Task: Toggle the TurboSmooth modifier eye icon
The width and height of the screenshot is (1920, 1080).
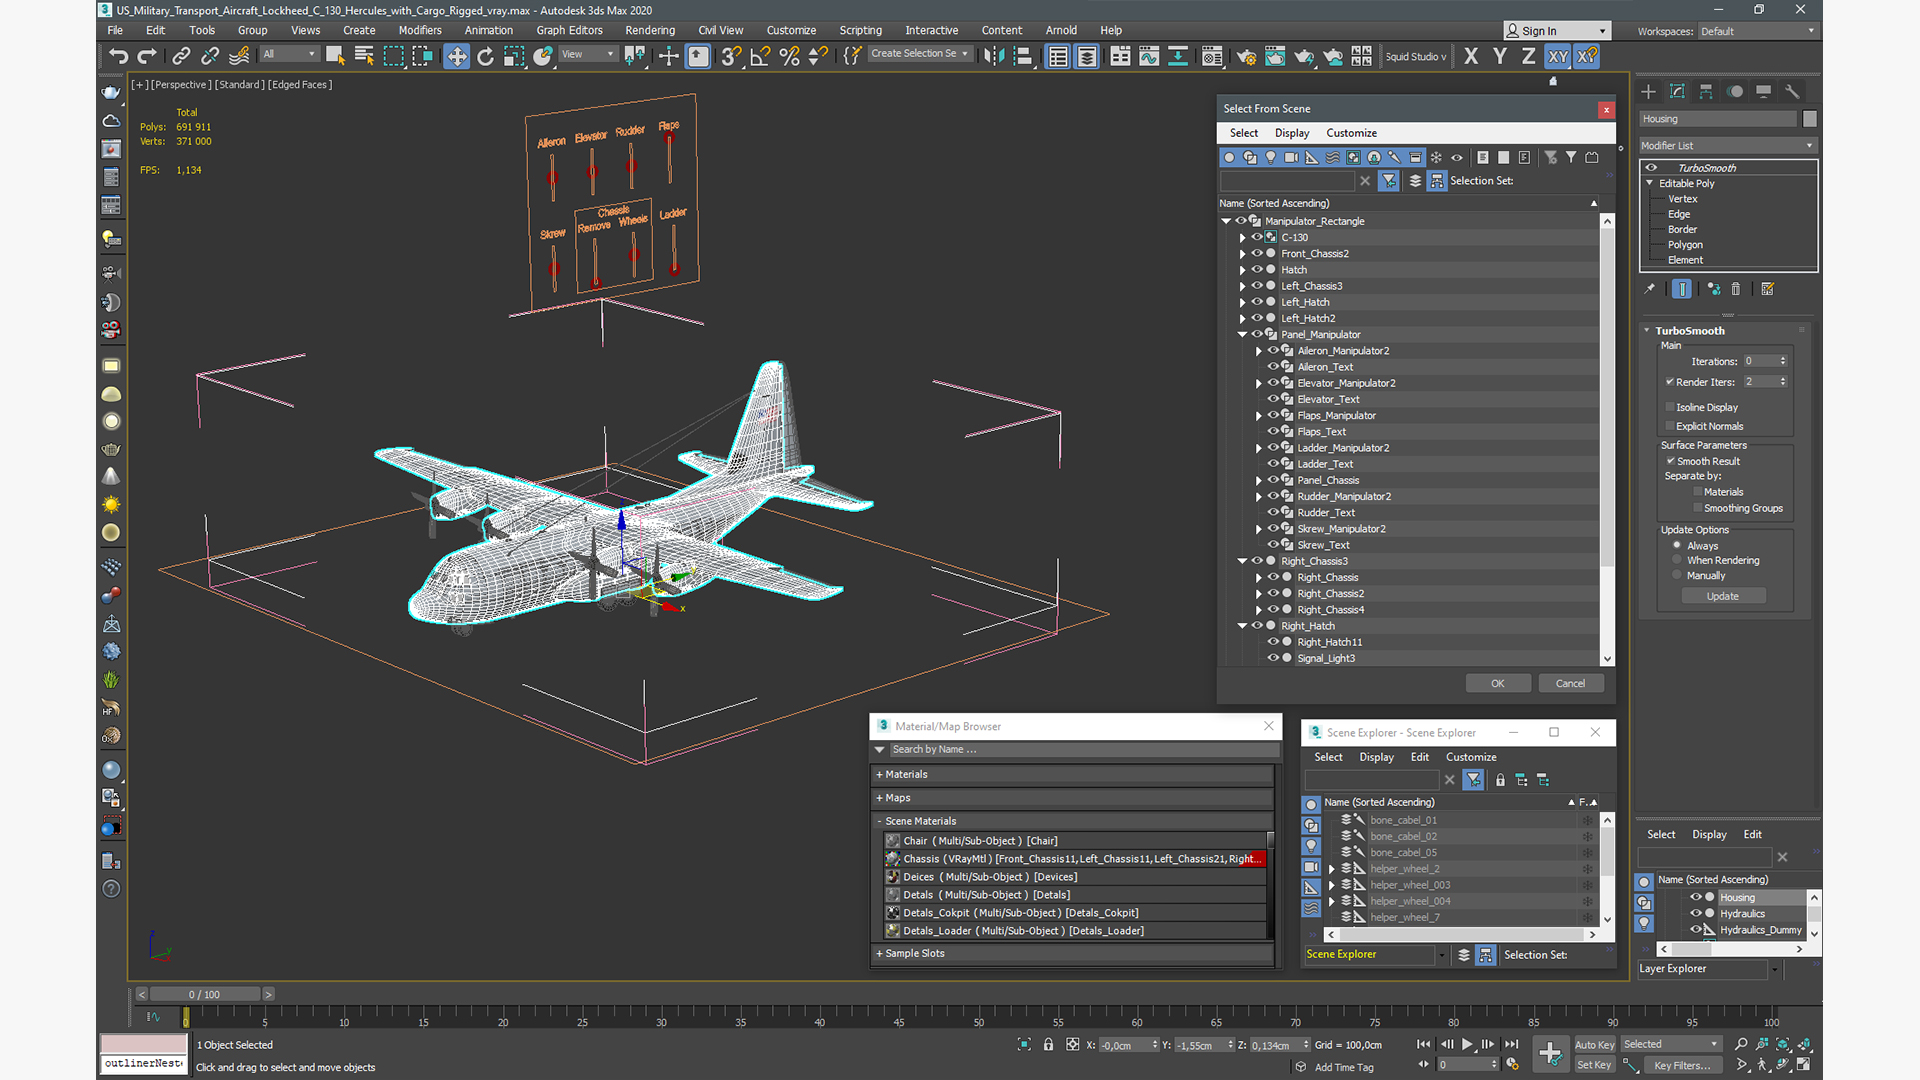Action: [x=1651, y=168]
